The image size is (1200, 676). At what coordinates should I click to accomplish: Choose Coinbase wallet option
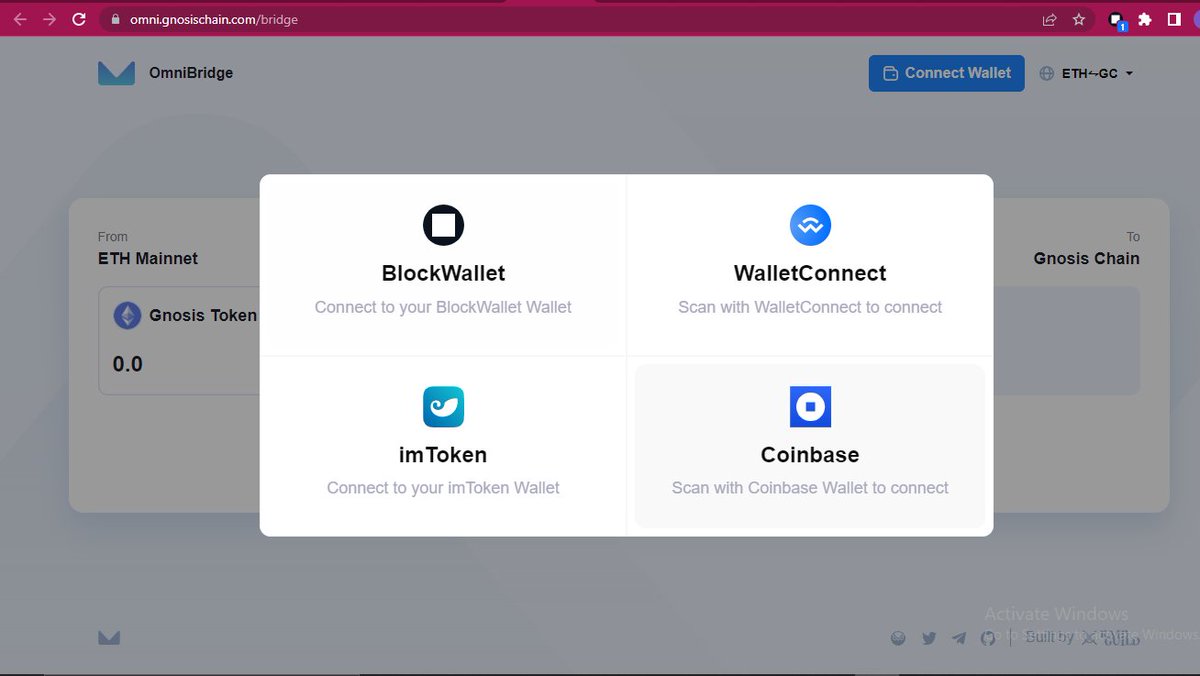[x=810, y=446]
